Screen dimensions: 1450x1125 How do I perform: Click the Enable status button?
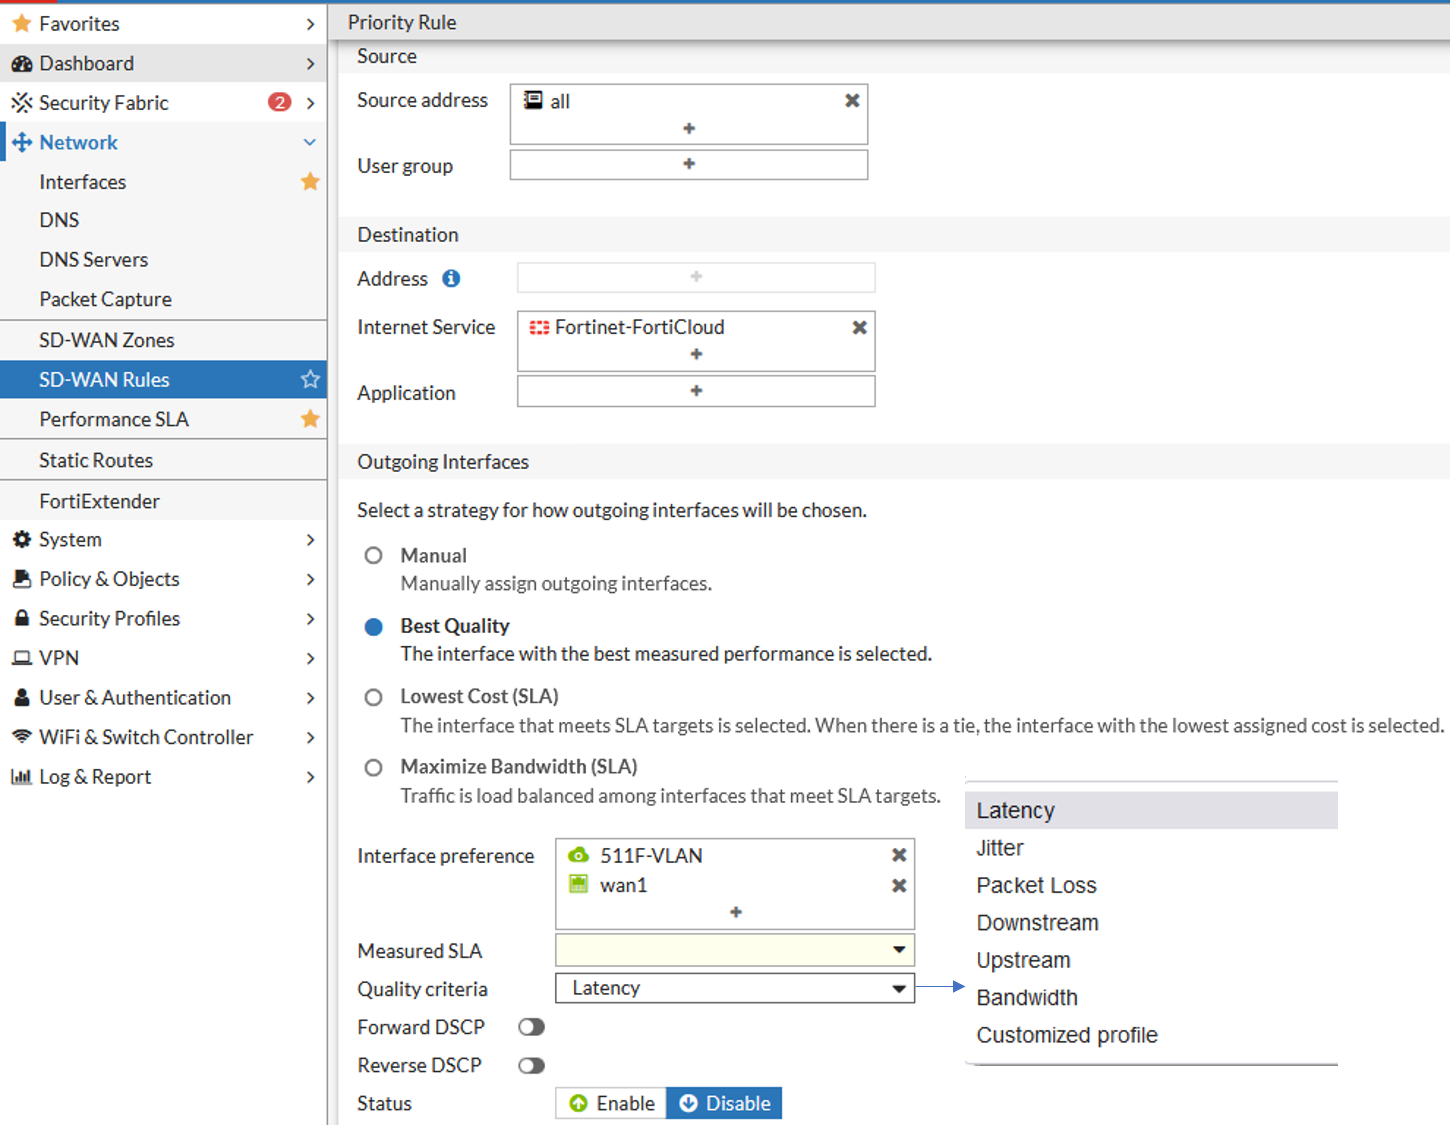coord(610,1103)
